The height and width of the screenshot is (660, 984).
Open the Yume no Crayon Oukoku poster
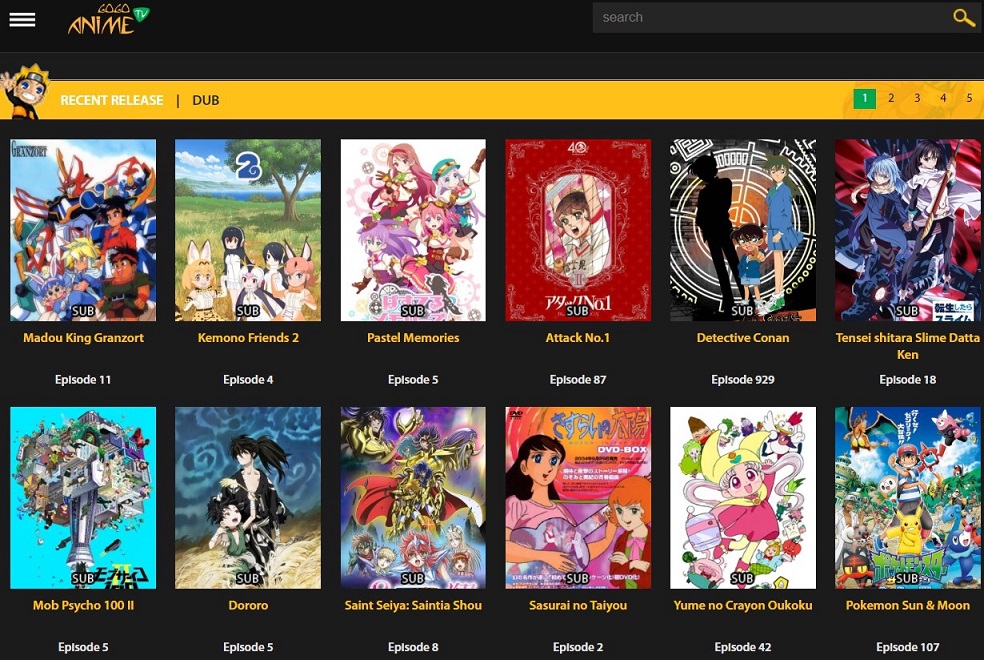pos(743,498)
